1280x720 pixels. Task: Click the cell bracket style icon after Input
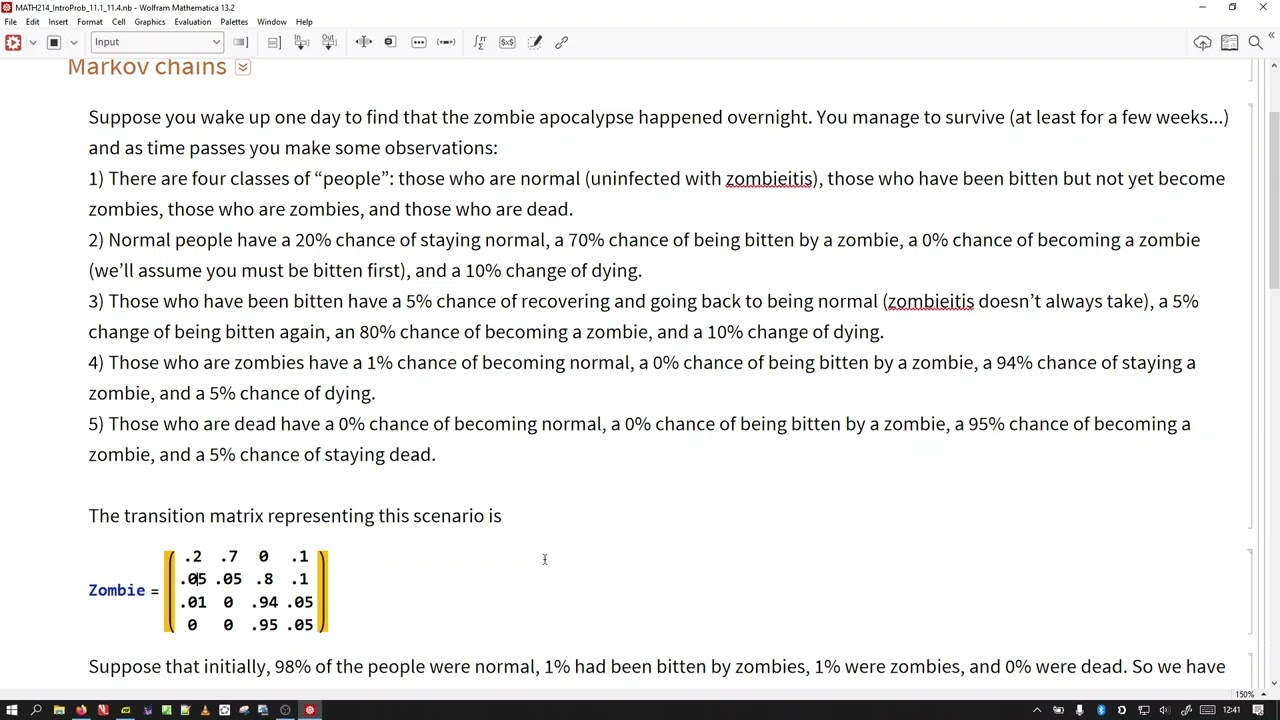point(240,42)
